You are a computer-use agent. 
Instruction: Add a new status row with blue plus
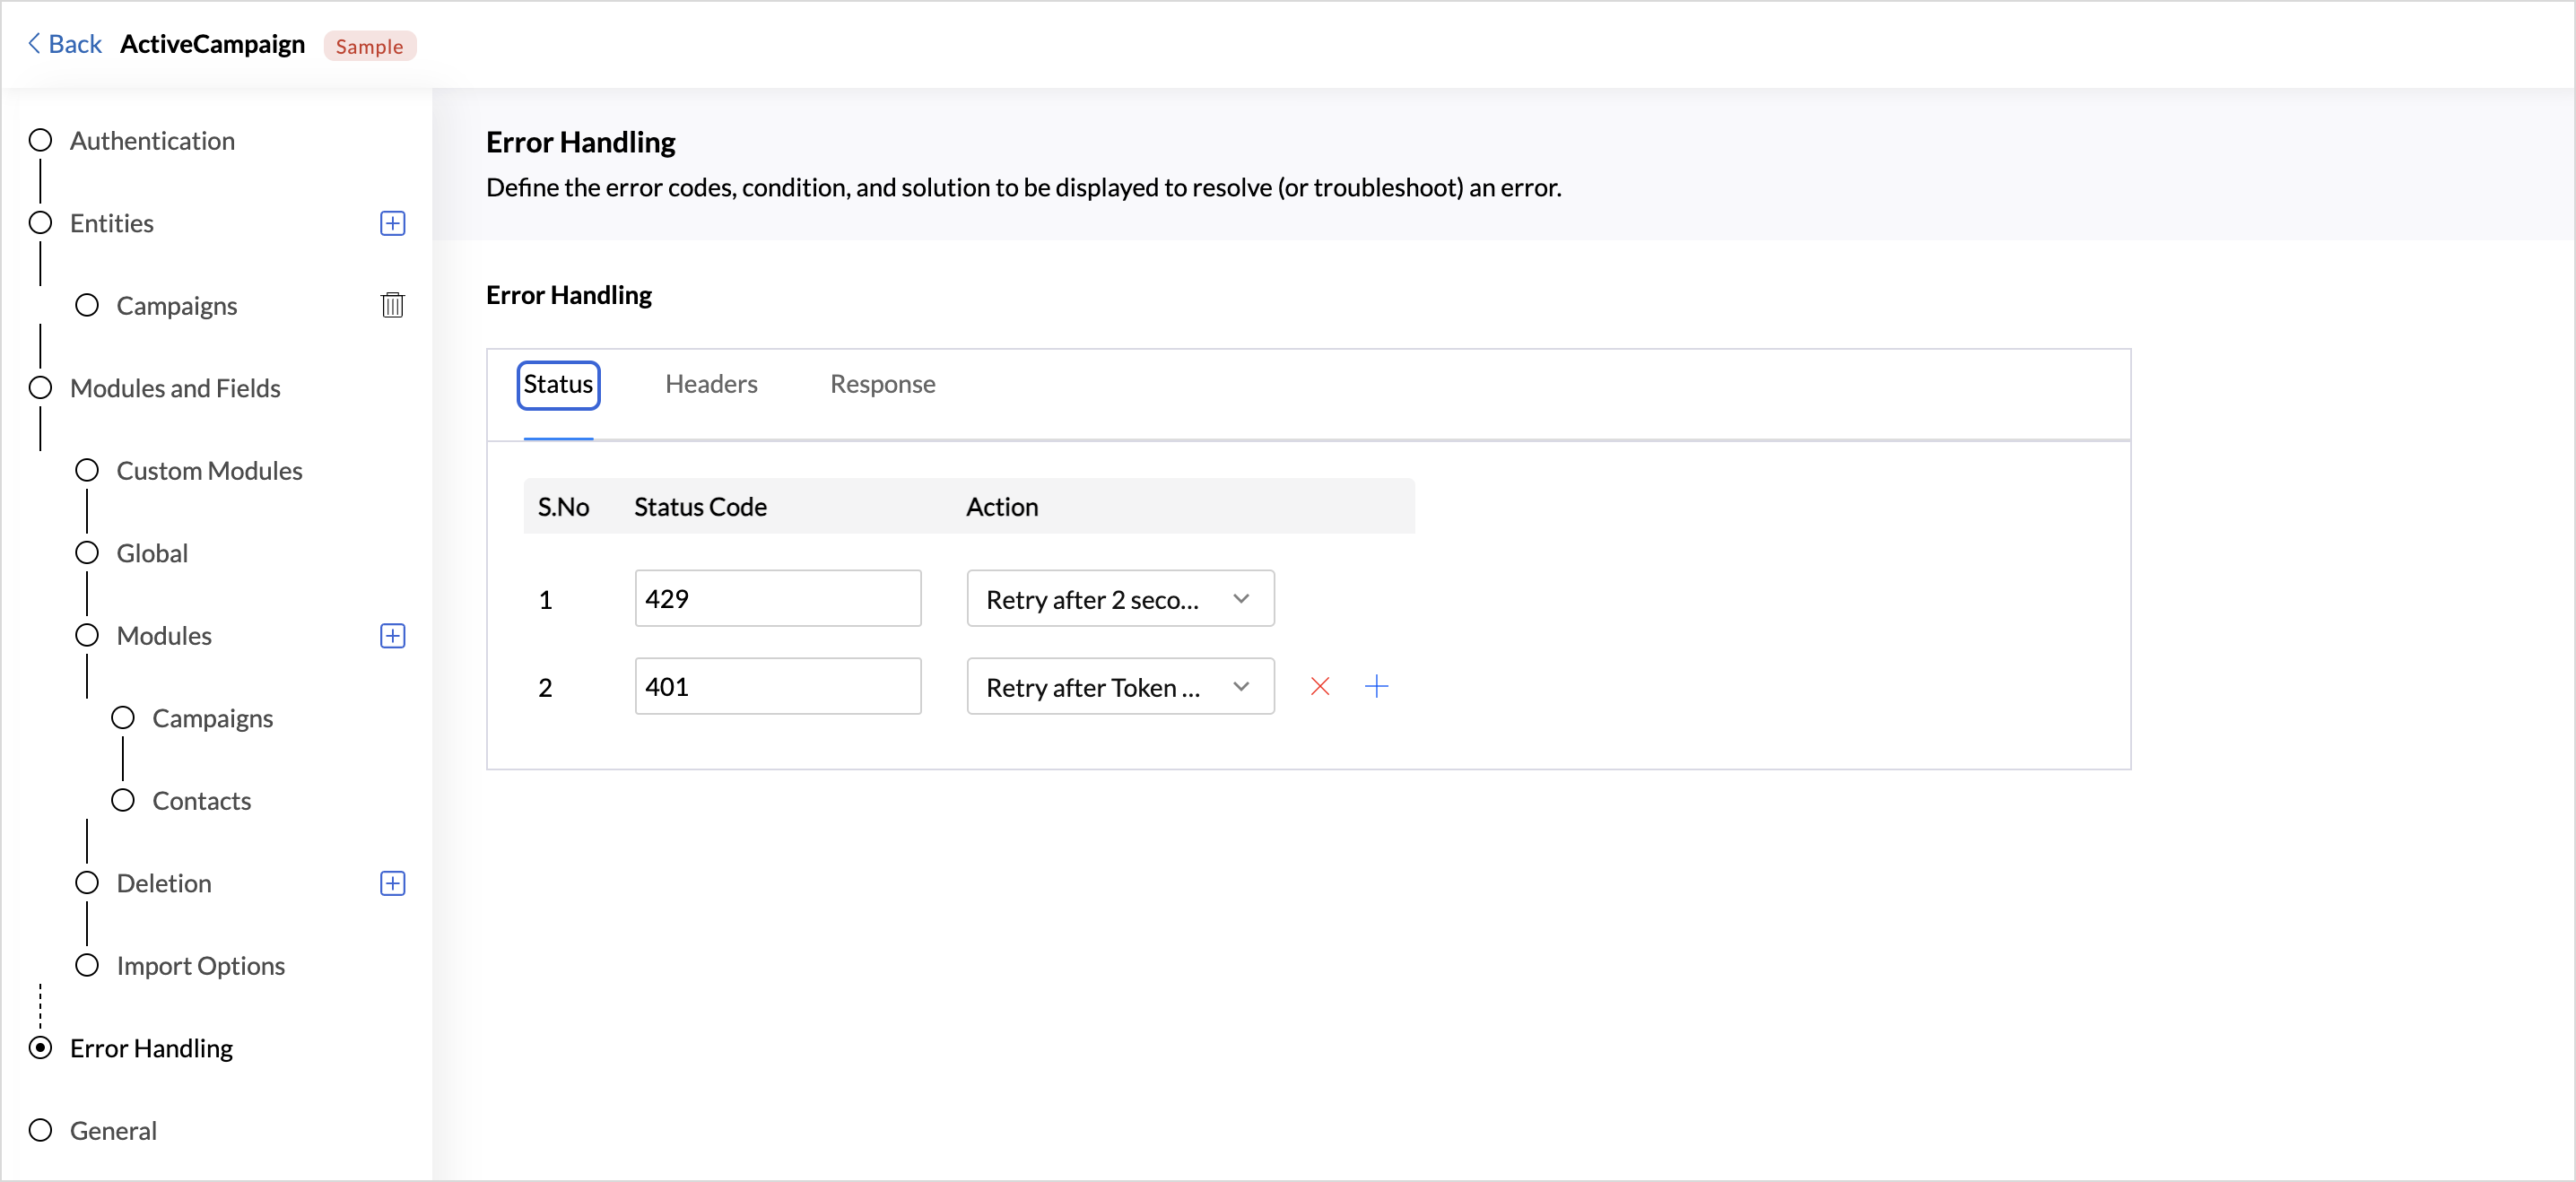point(1376,686)
